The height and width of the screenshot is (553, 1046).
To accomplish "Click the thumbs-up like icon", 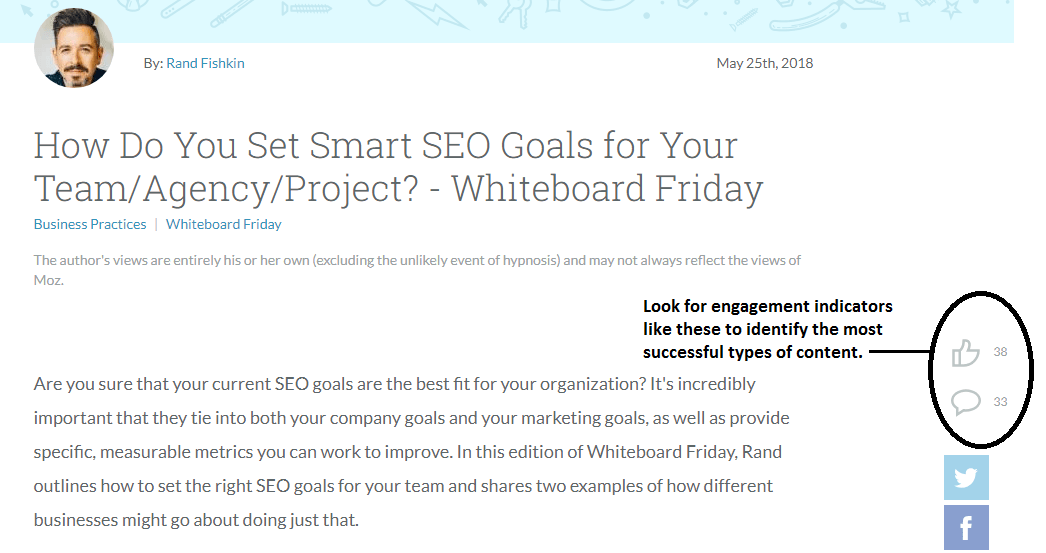I will pos(965,352).
